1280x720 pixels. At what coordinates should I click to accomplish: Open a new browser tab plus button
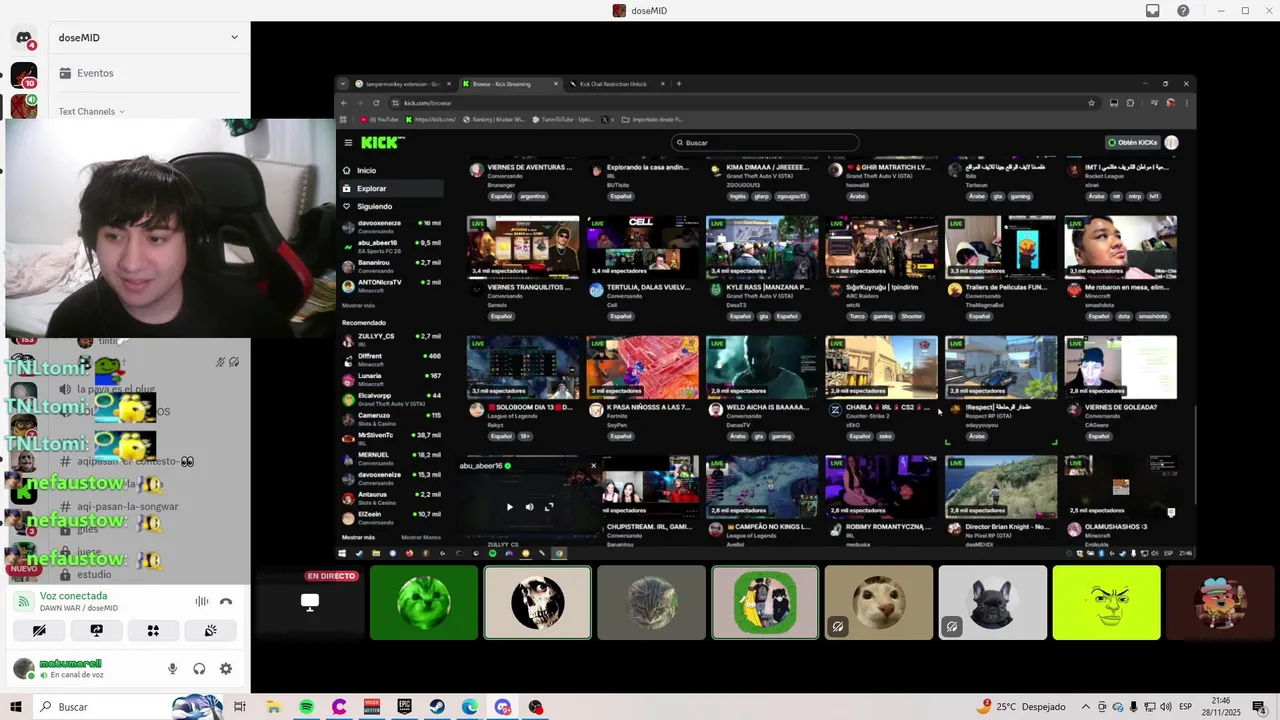(679, 84)
